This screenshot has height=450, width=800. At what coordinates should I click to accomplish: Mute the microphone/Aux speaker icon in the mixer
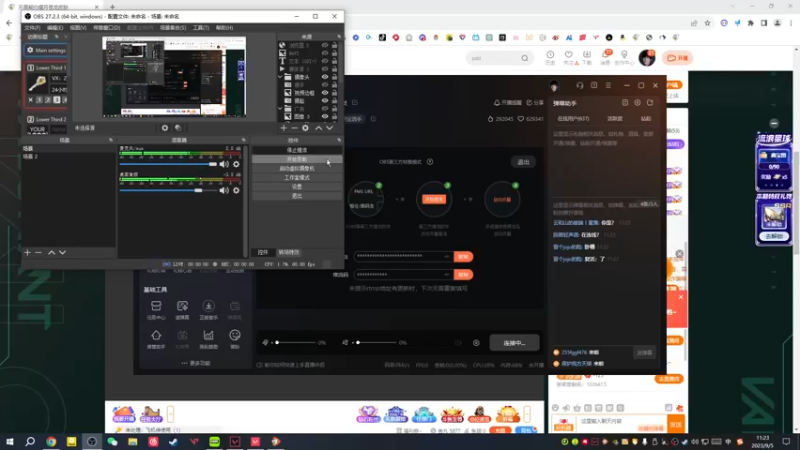(x=224, y=164)
